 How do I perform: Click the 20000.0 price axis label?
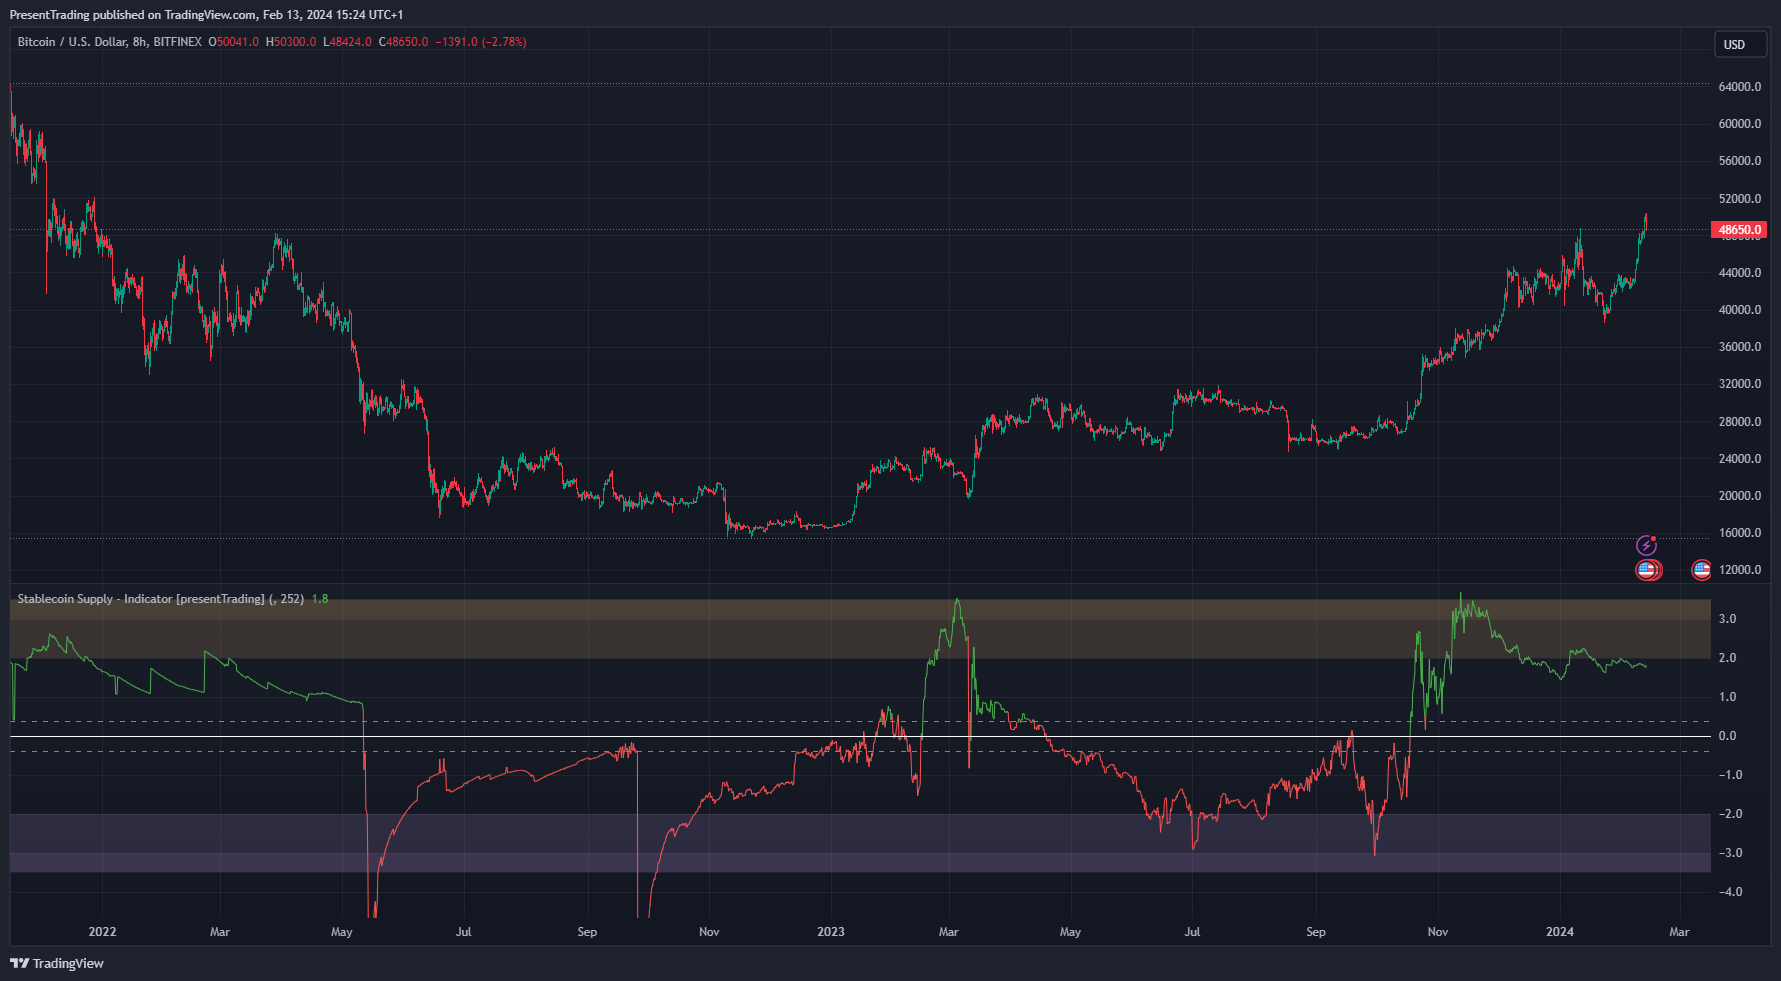(1740, 496)
